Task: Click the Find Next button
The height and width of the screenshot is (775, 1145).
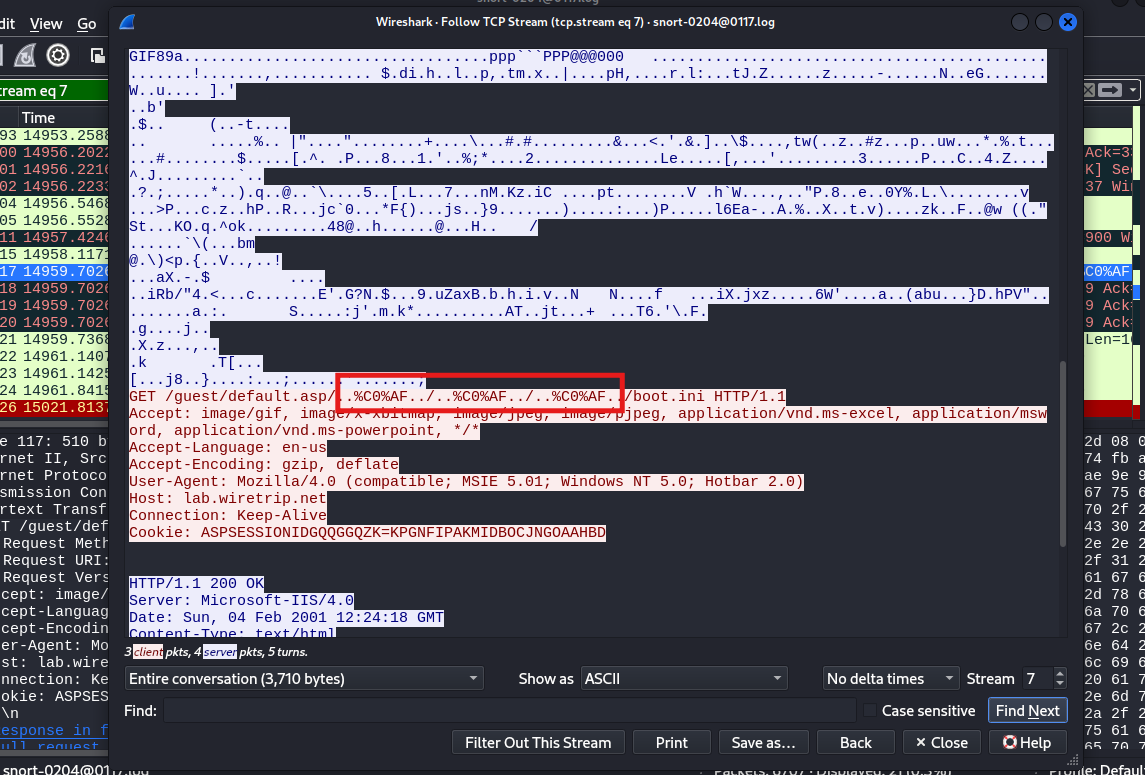Action: click(1027, 711)
